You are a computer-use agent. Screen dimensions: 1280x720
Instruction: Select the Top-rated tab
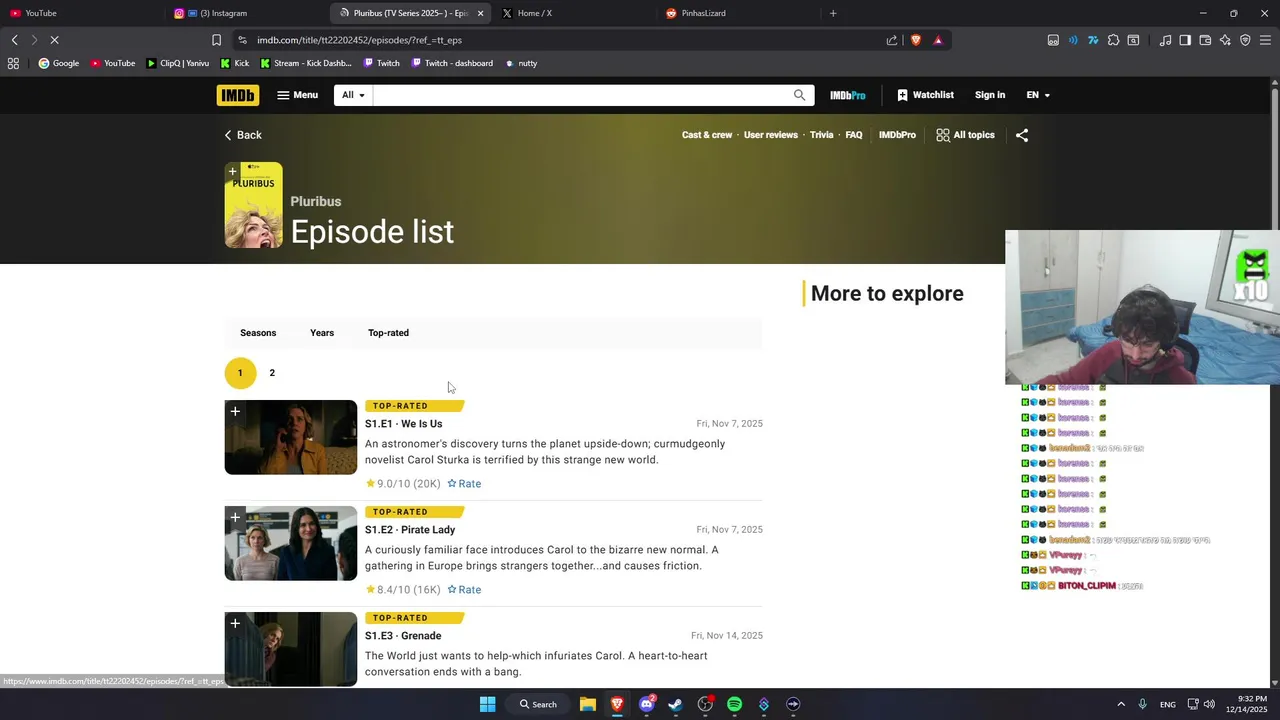pyautogui.click(x=388, y=333)
